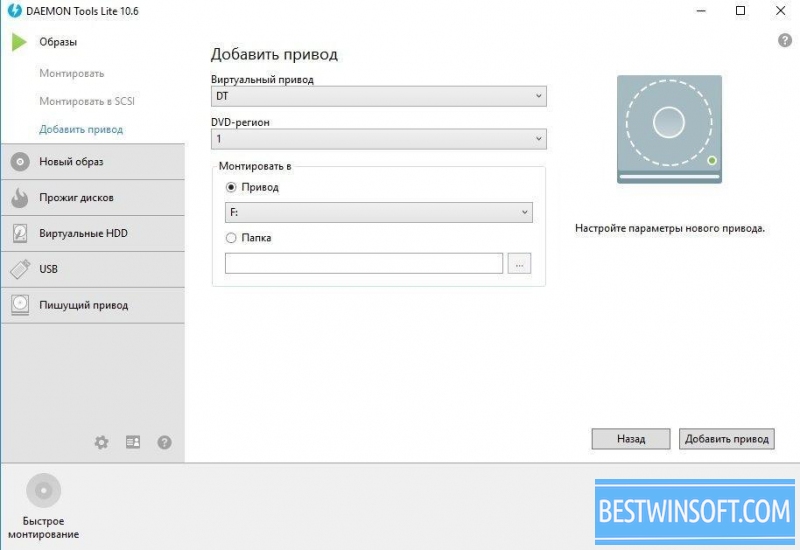
Task: Click the flame icon for Прожиг дисков
Action: click(x=20, y=198)
